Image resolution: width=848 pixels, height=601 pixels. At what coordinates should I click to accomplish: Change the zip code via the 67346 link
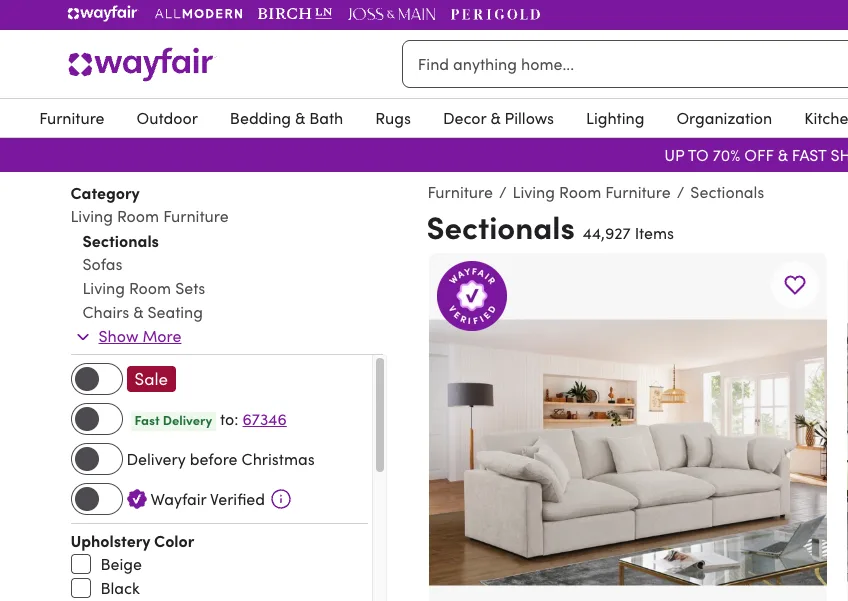click(264, 420)
